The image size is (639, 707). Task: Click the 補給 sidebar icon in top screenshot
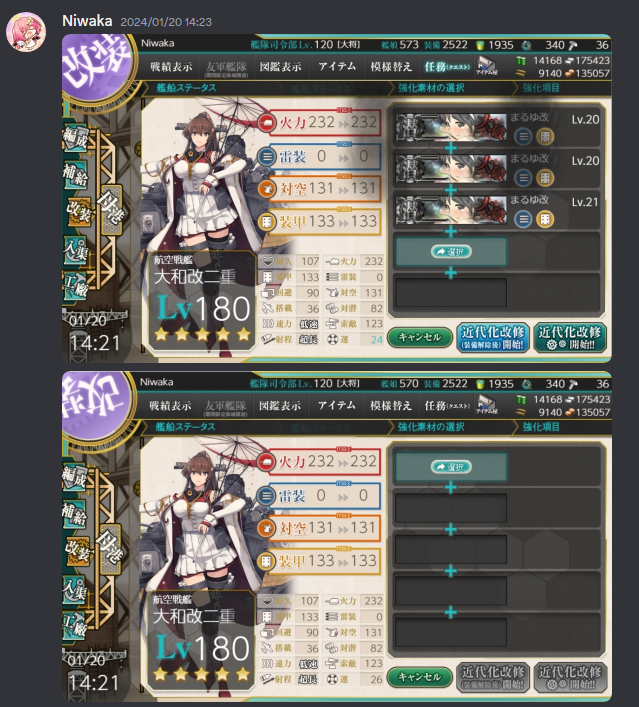[75, 175]
